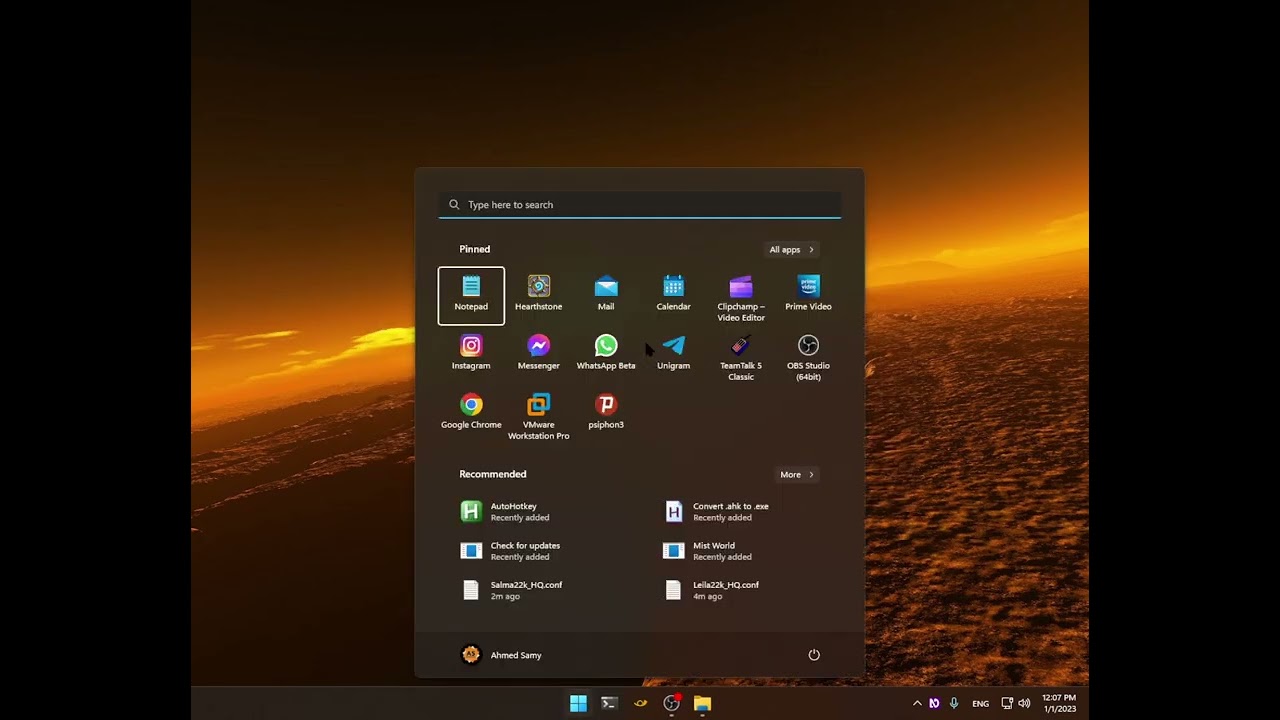Screen dimensions: 1280x720
Task: Open network status icon in tray
Action: tap(1007, 703)
